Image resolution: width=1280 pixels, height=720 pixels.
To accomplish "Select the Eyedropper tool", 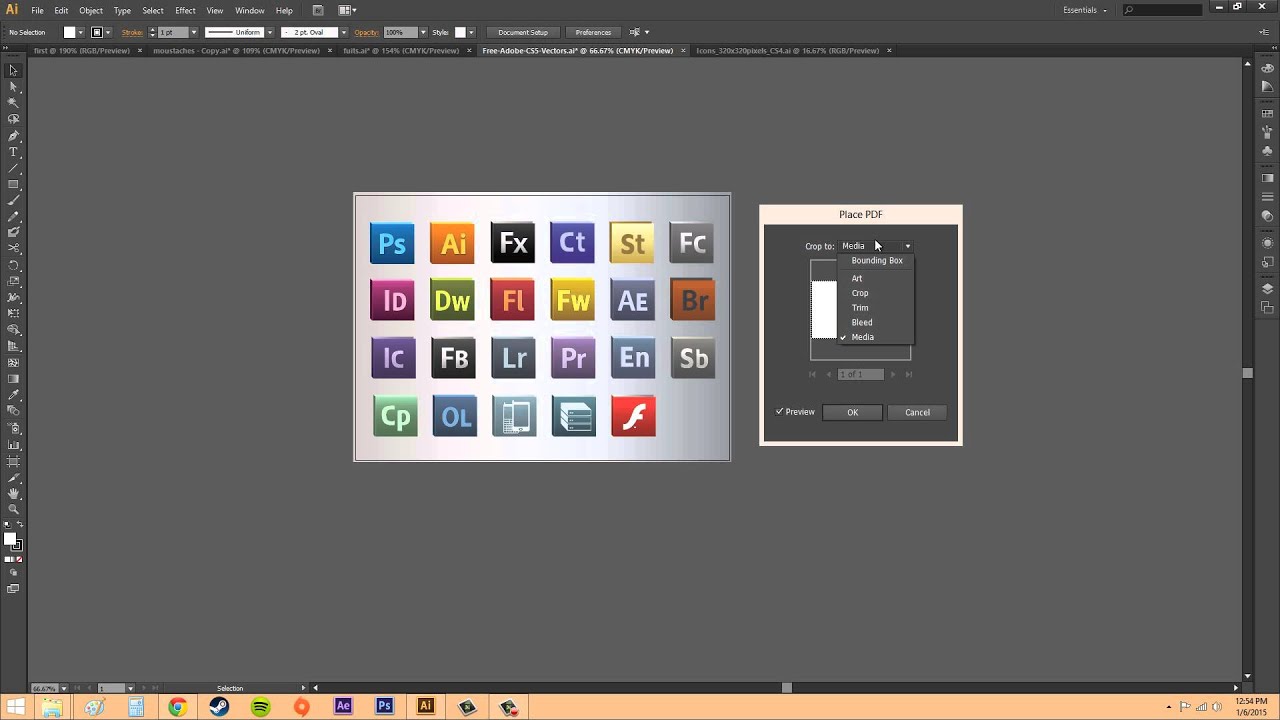I will tap(13, 394).
